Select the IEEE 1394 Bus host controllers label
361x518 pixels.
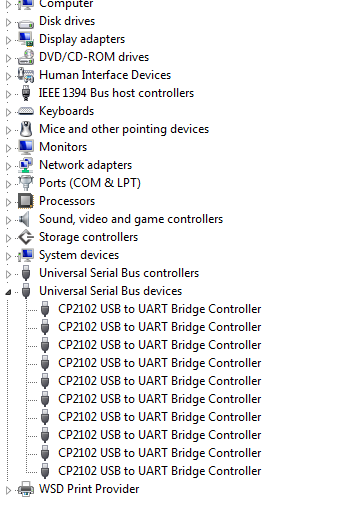(116, 93)
